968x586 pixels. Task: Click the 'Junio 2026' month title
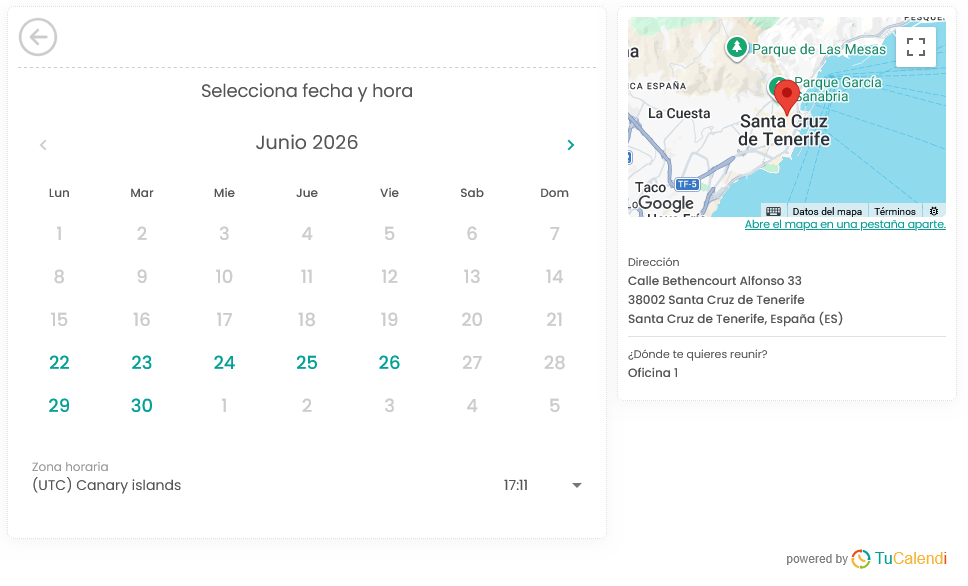pyautogui.click(x=307, y=143)
